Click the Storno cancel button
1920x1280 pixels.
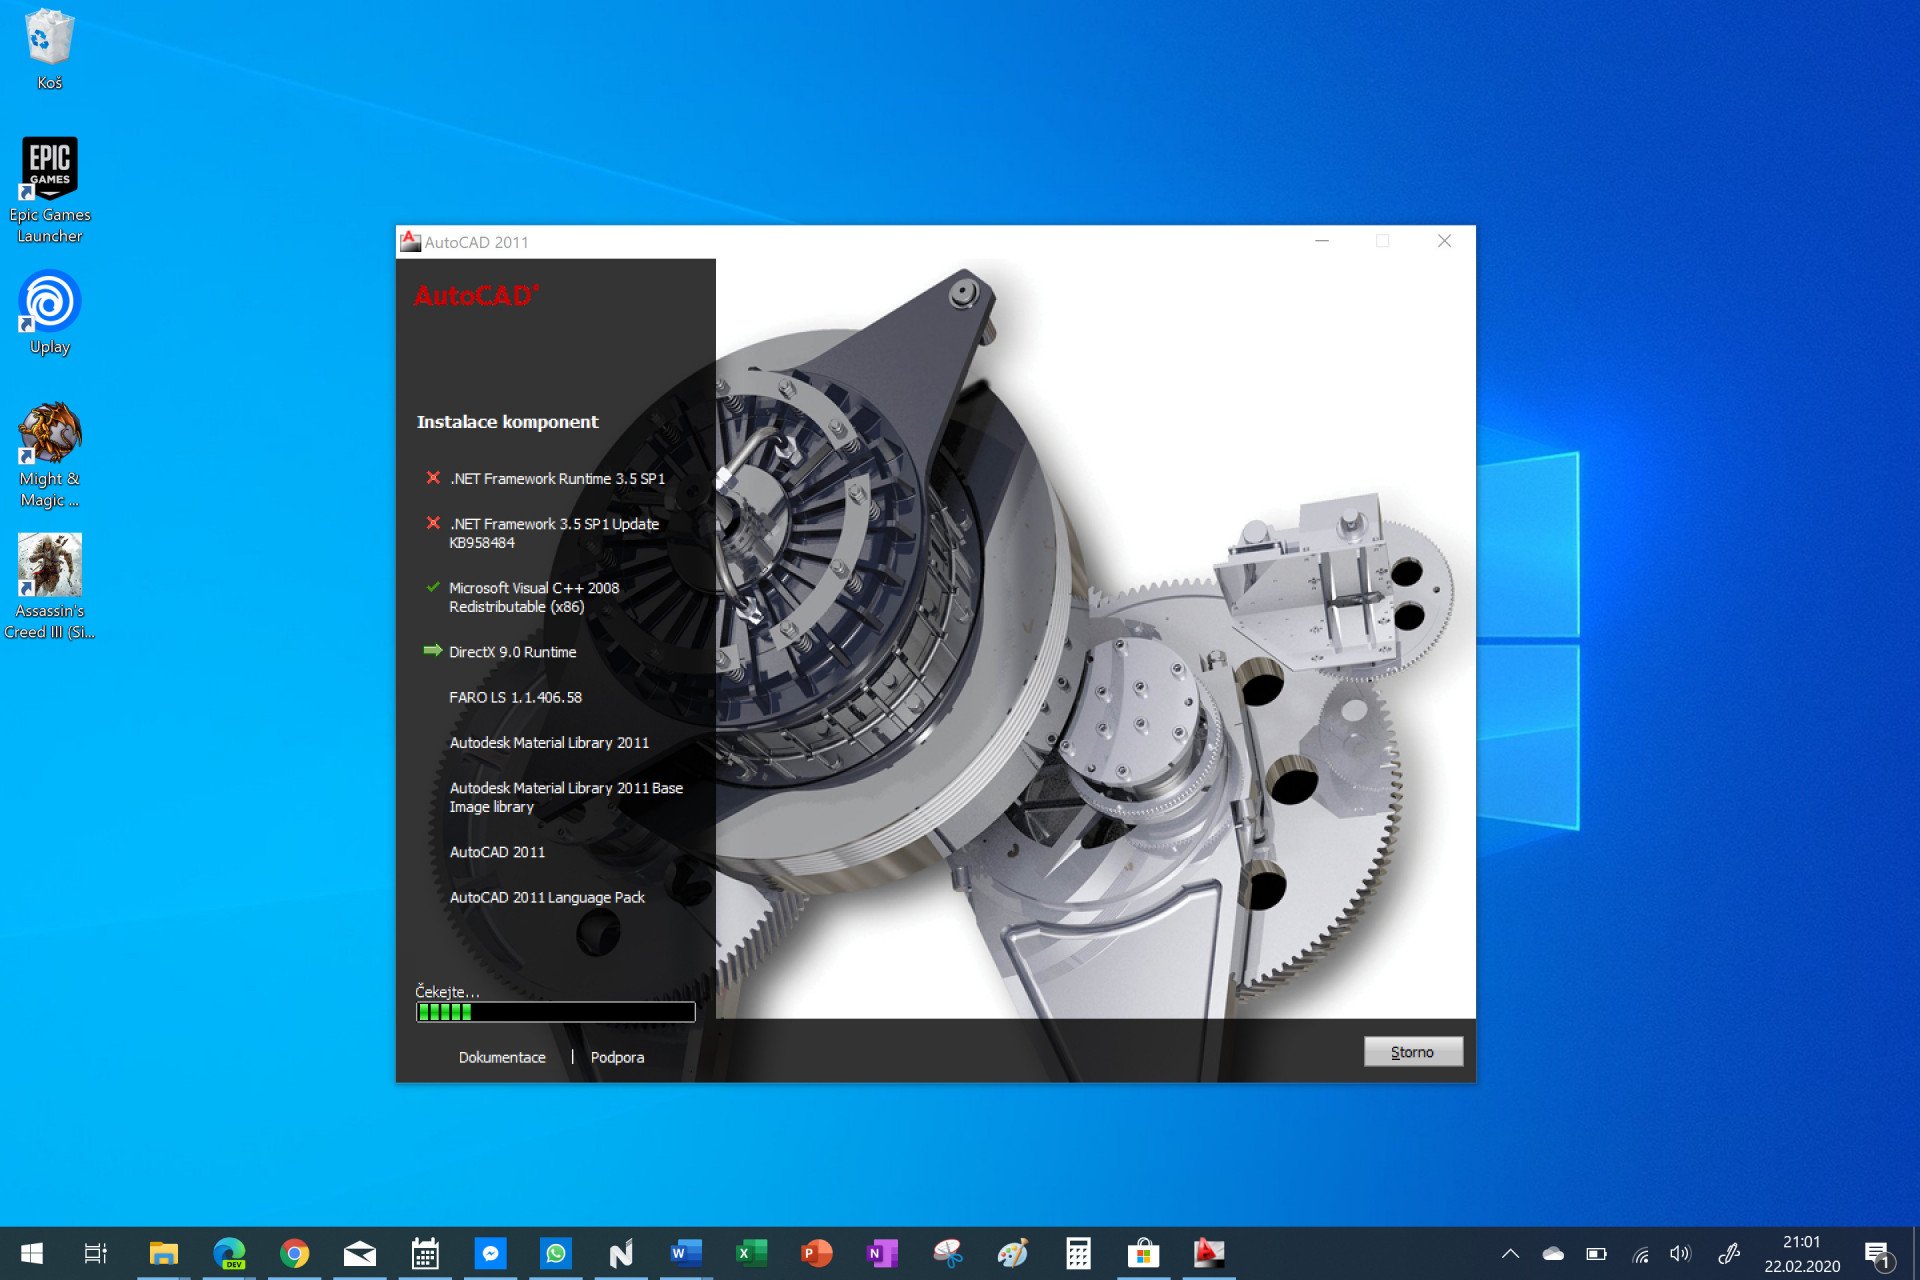pos(1412,1052)
